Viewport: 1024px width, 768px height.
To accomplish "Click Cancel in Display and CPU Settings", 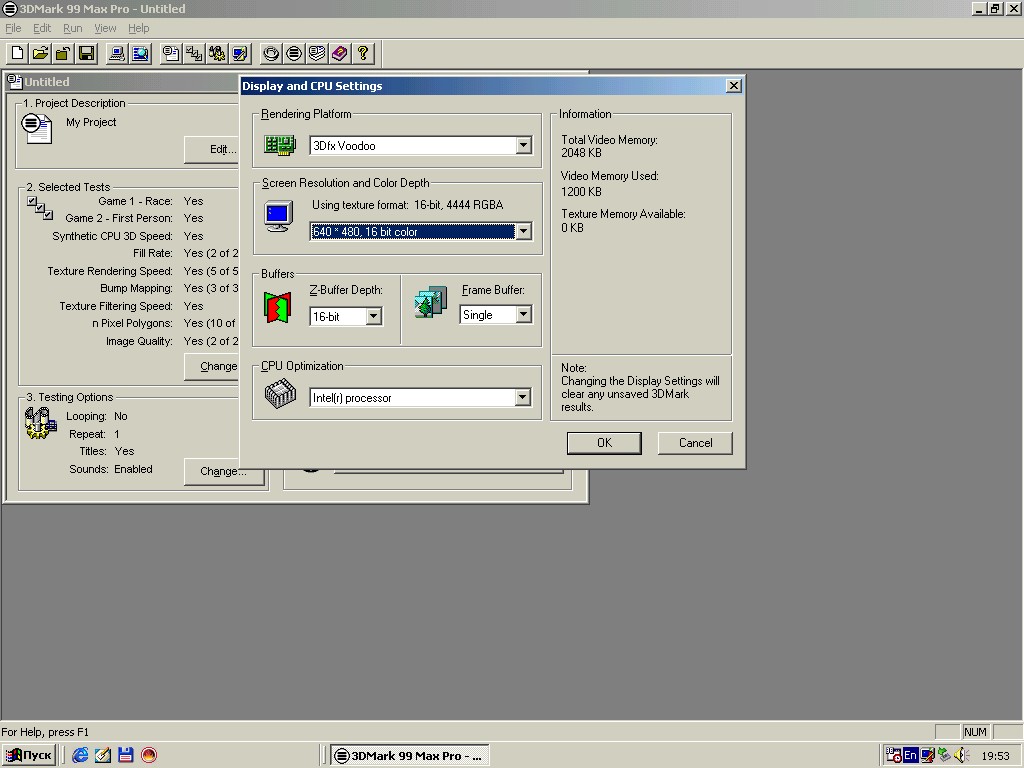I will pyautogui.click(x=696, y=443).
